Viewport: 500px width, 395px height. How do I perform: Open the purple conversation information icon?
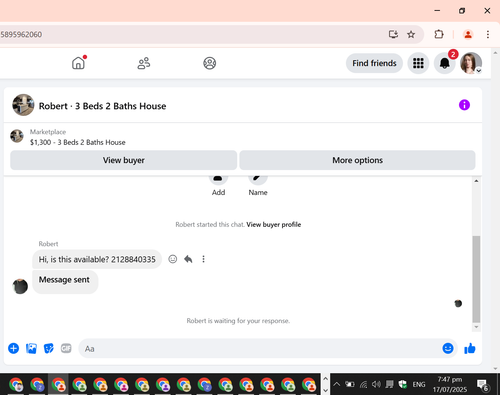(464, 105)
